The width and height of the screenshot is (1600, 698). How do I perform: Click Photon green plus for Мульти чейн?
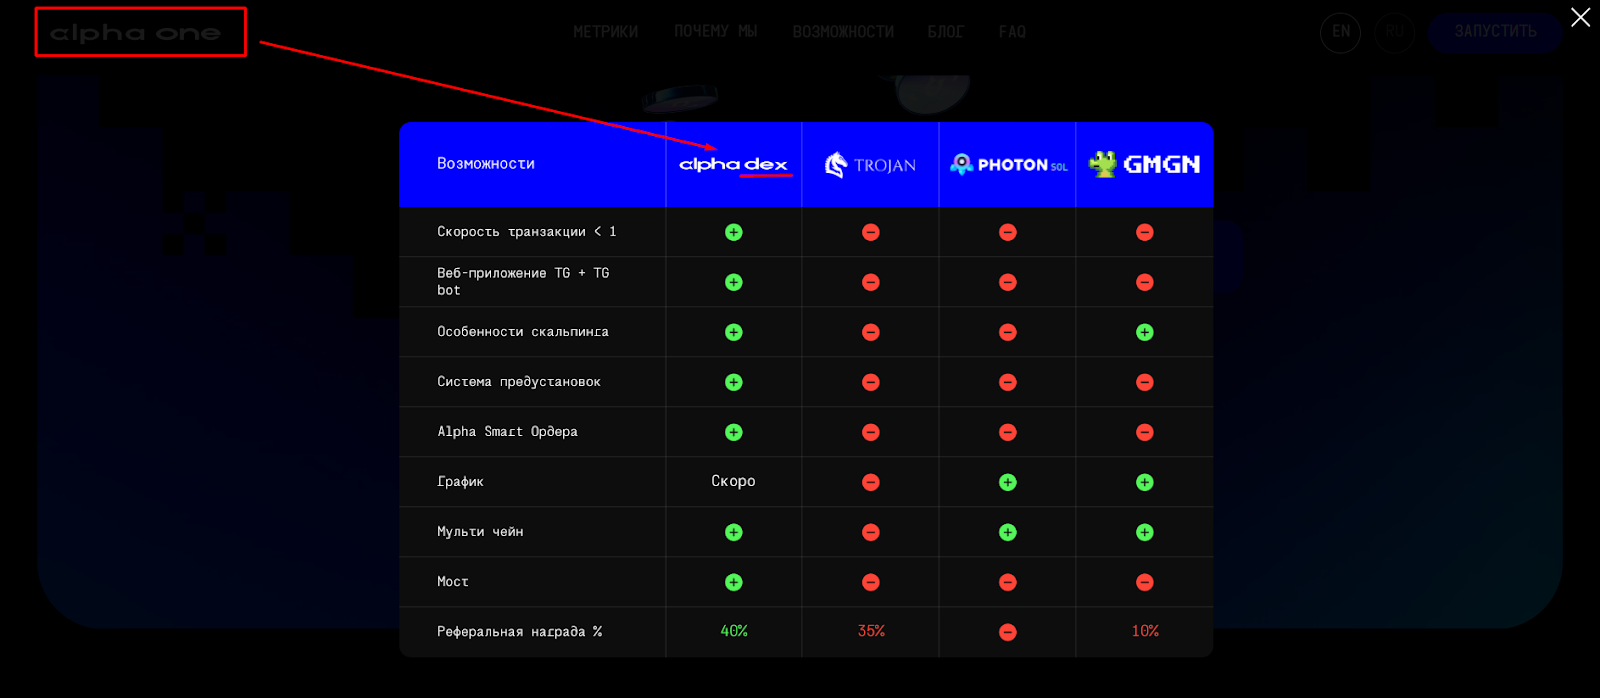(x=1008, y=532)
